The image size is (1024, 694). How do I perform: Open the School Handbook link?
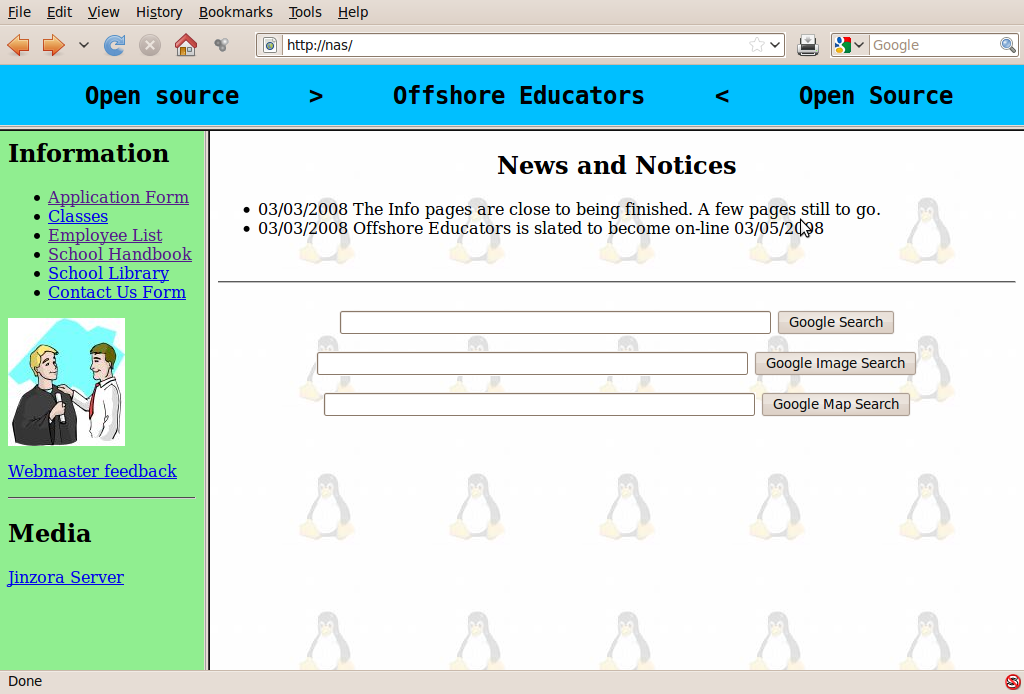[120, 254]
